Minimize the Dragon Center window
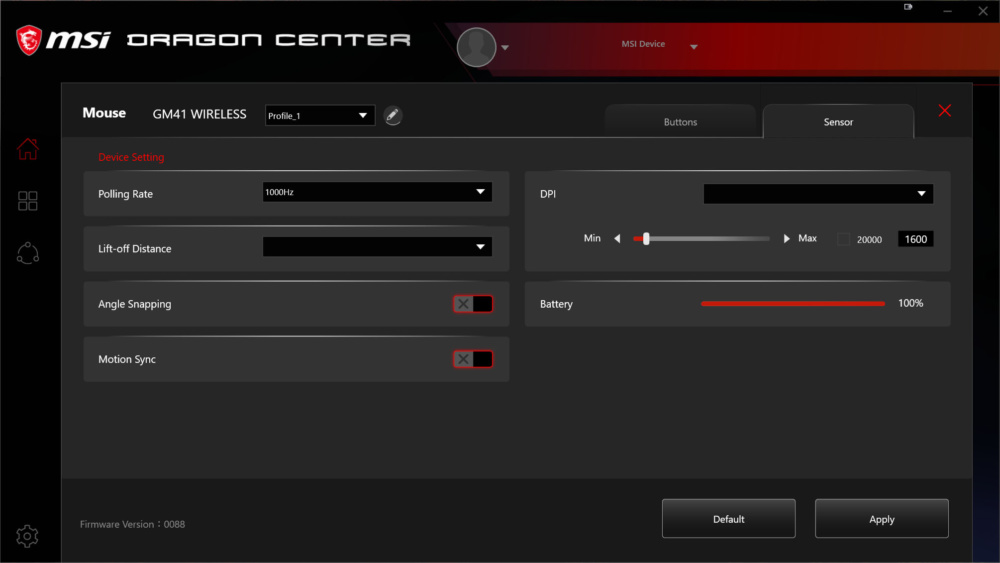Screen dimensions: 1000x563 coord(948,11)
